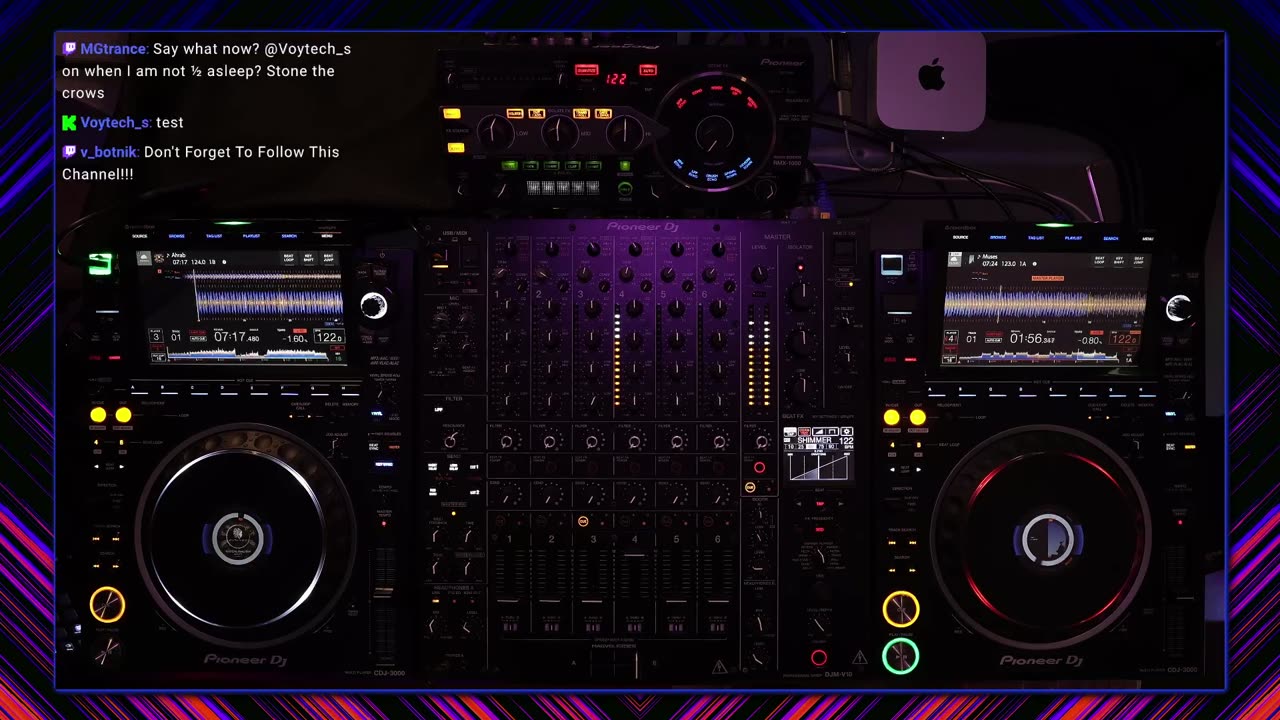Select BROWSE tab on left CDJ

[x=177, y=236]
